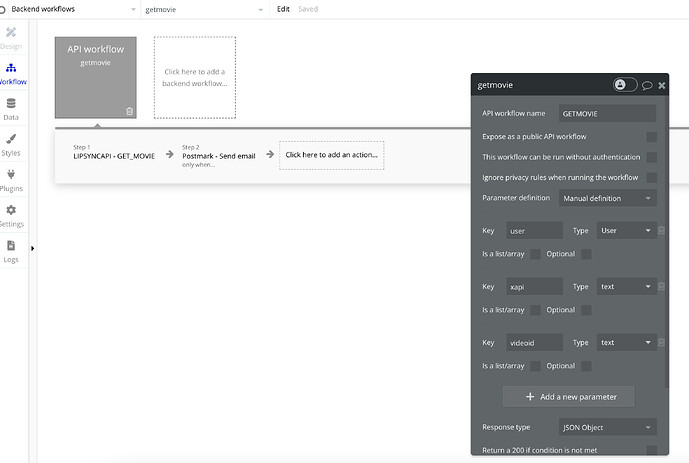Open Type dropdown for videoid key
The image size is (689, 463).
tap(626, 343)
